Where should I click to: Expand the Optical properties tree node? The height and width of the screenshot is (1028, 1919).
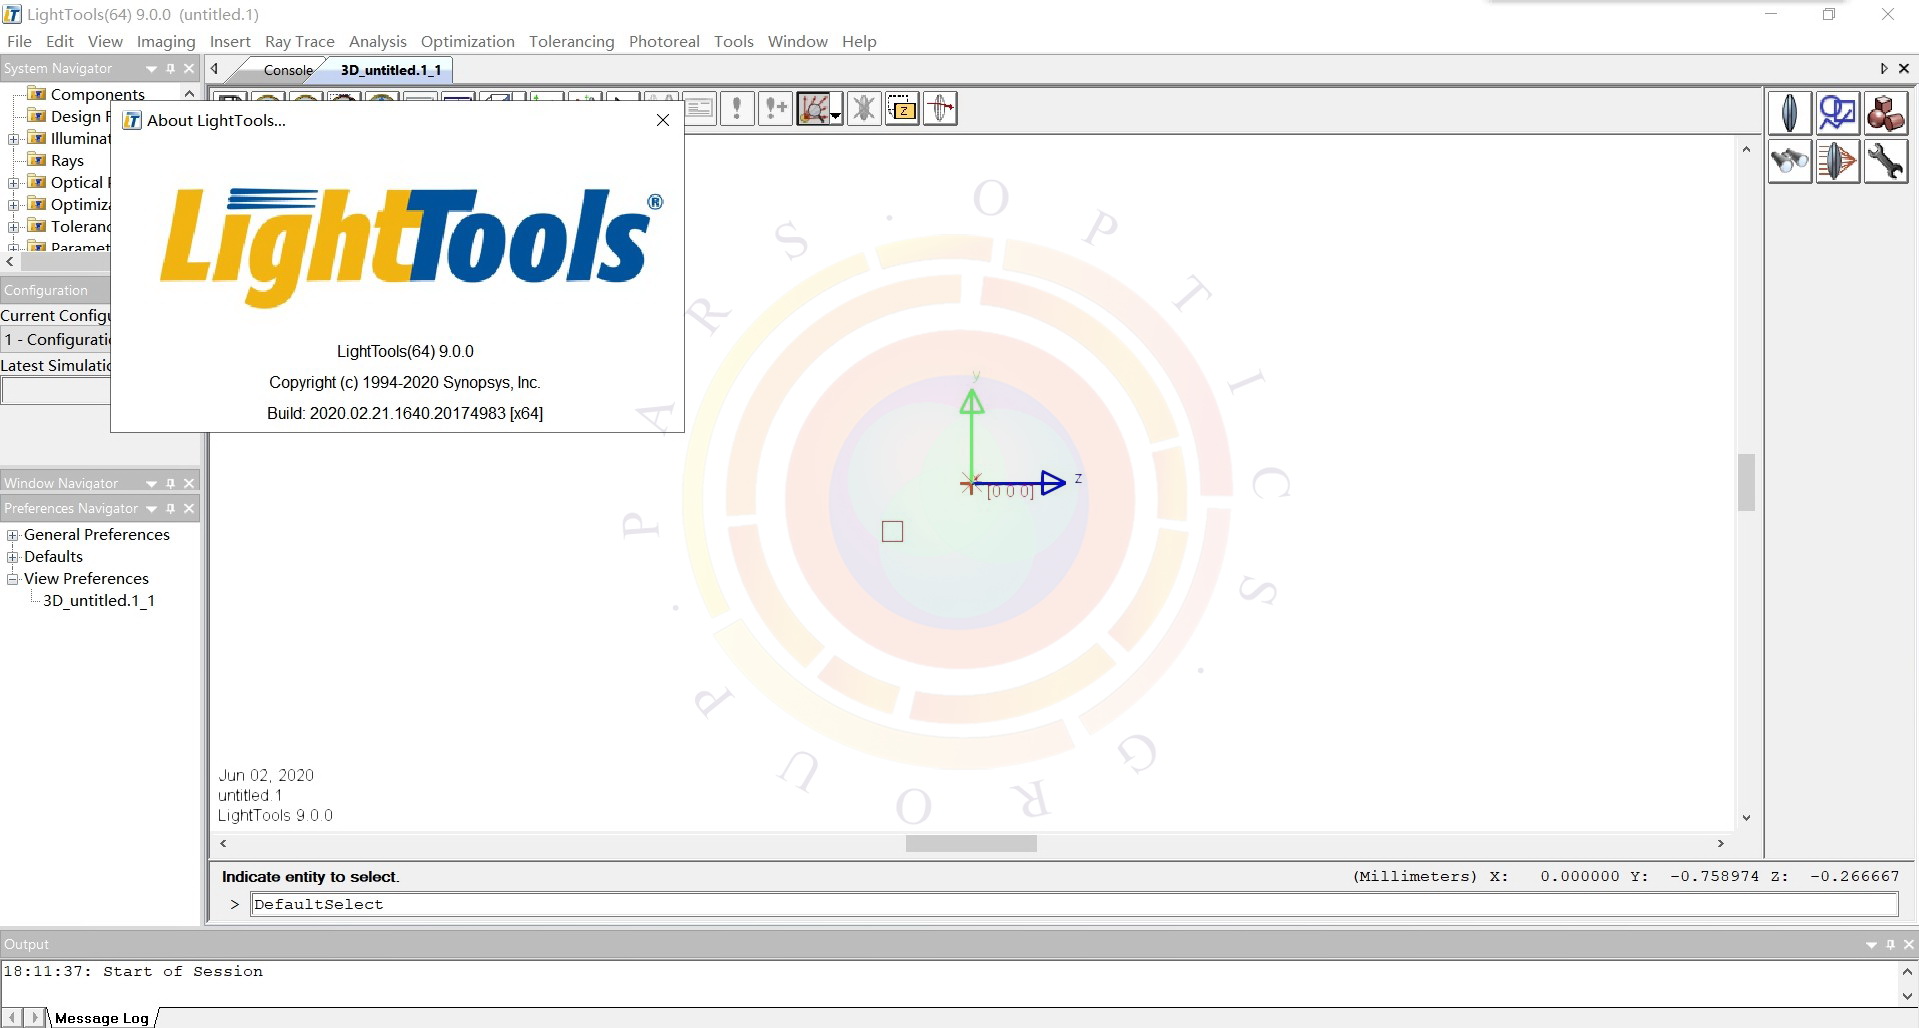[x=13, y=183]
